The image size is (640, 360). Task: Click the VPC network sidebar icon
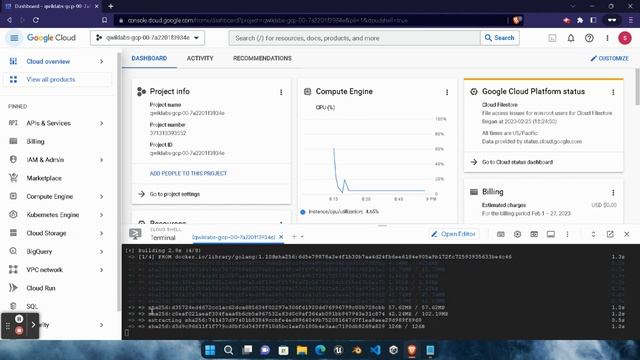tap(13, 269)
